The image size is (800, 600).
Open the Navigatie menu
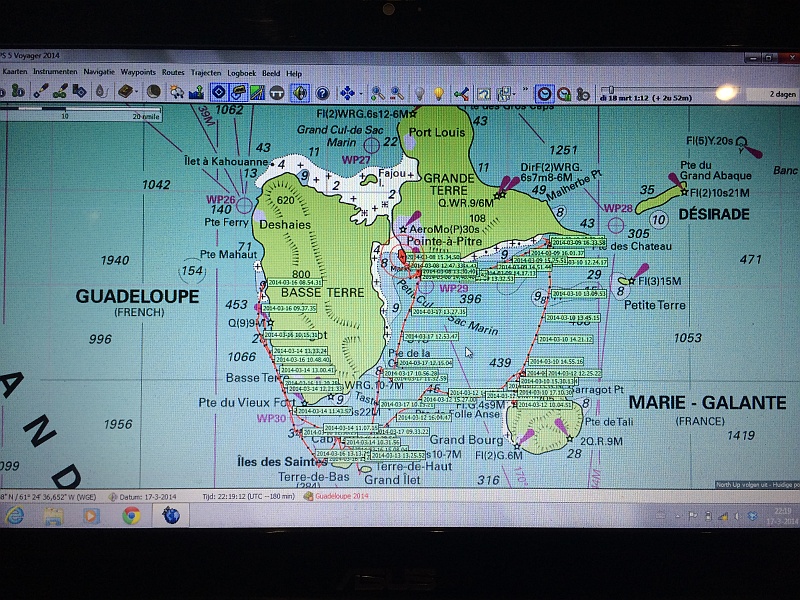[x=99, y=72]
